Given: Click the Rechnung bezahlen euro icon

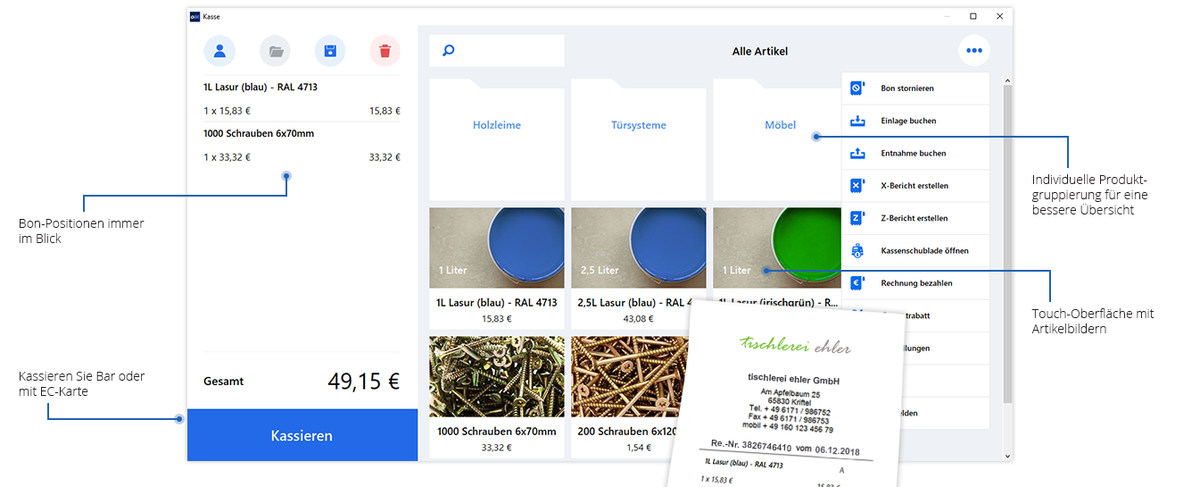Looking at the screenshot, I should coord(857,283).
